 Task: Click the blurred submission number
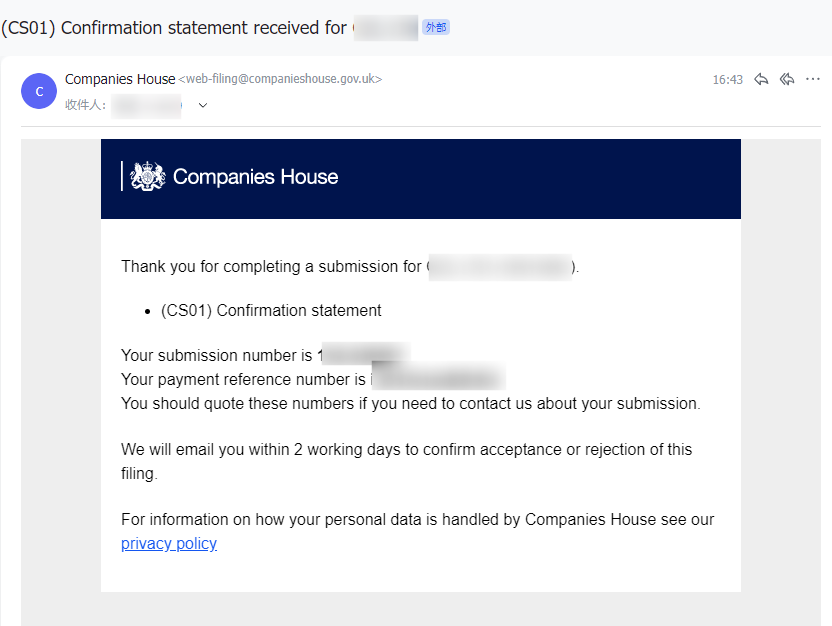pos(366,353)
